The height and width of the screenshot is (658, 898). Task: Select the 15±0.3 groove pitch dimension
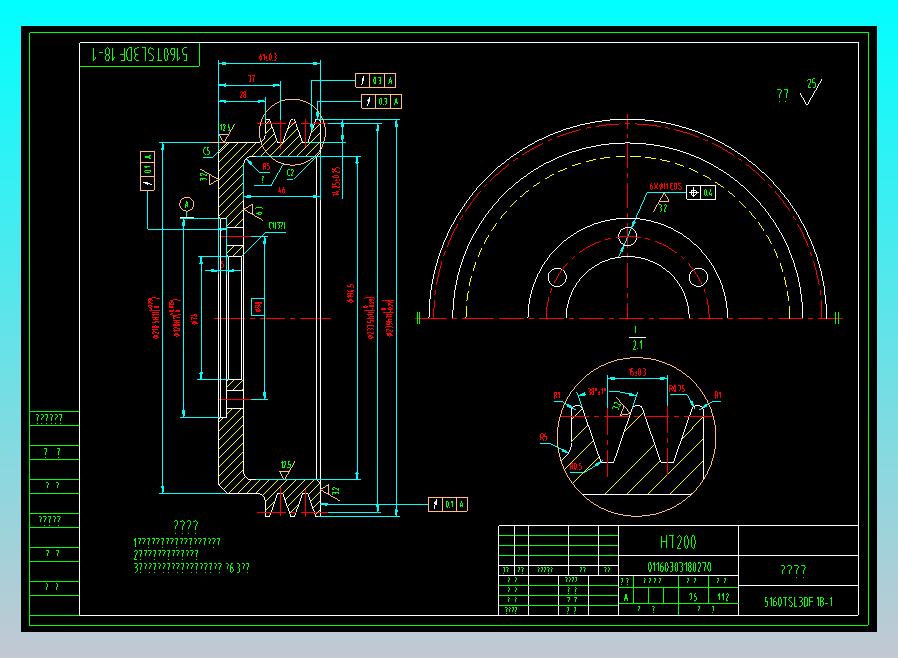click(637, 372)
